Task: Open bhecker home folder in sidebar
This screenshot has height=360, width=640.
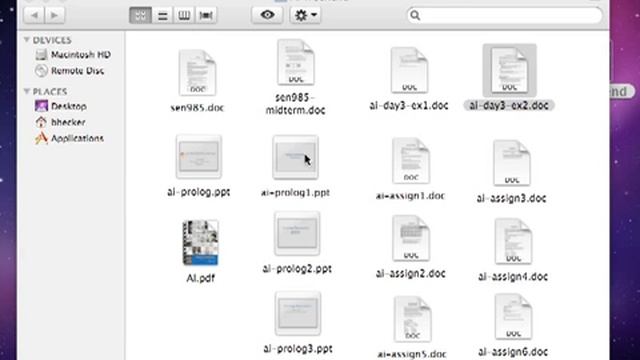Action: 60,122
